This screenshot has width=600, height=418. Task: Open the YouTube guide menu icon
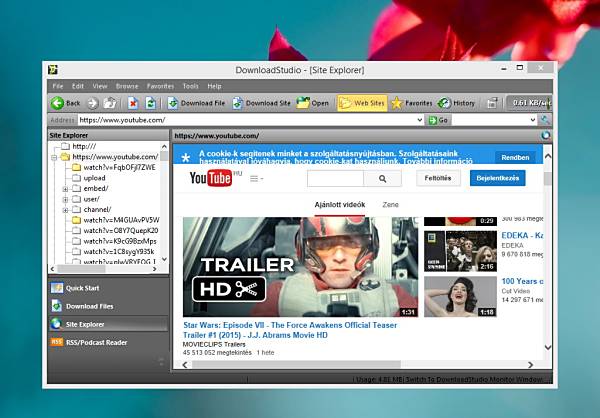click(256, 178)
